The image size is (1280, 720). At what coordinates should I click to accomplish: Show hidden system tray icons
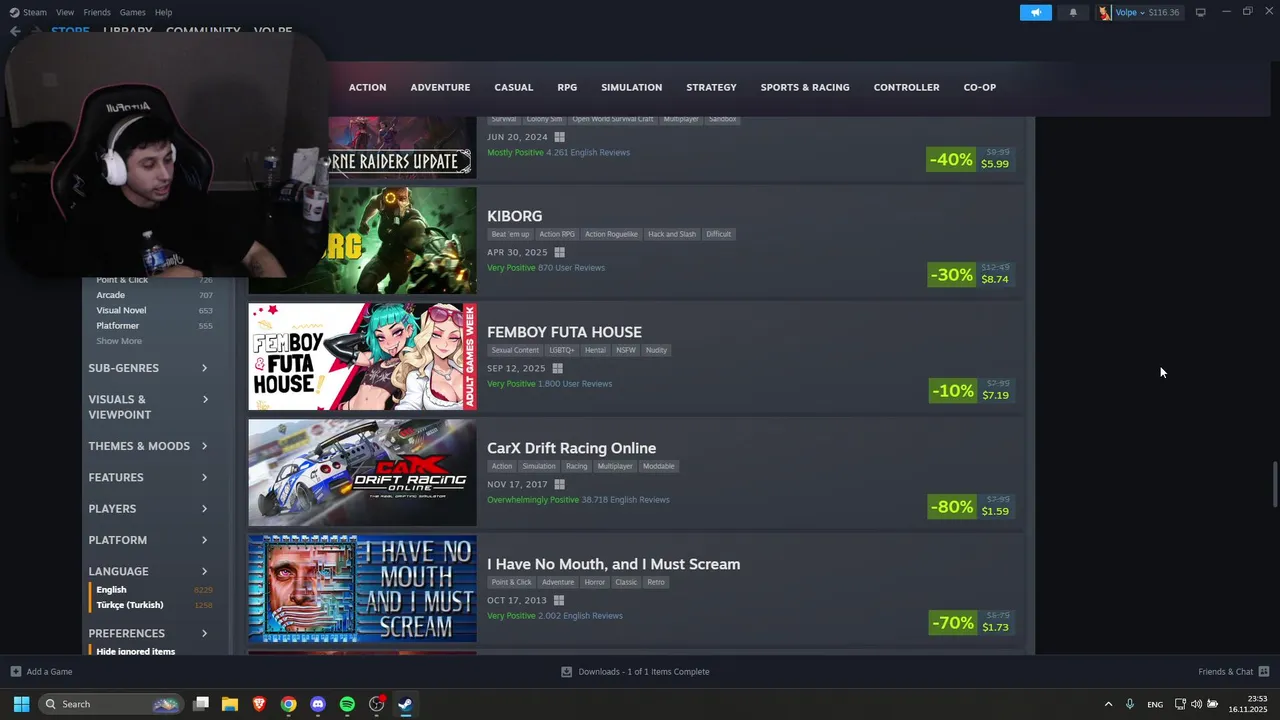click(1108, 704)
